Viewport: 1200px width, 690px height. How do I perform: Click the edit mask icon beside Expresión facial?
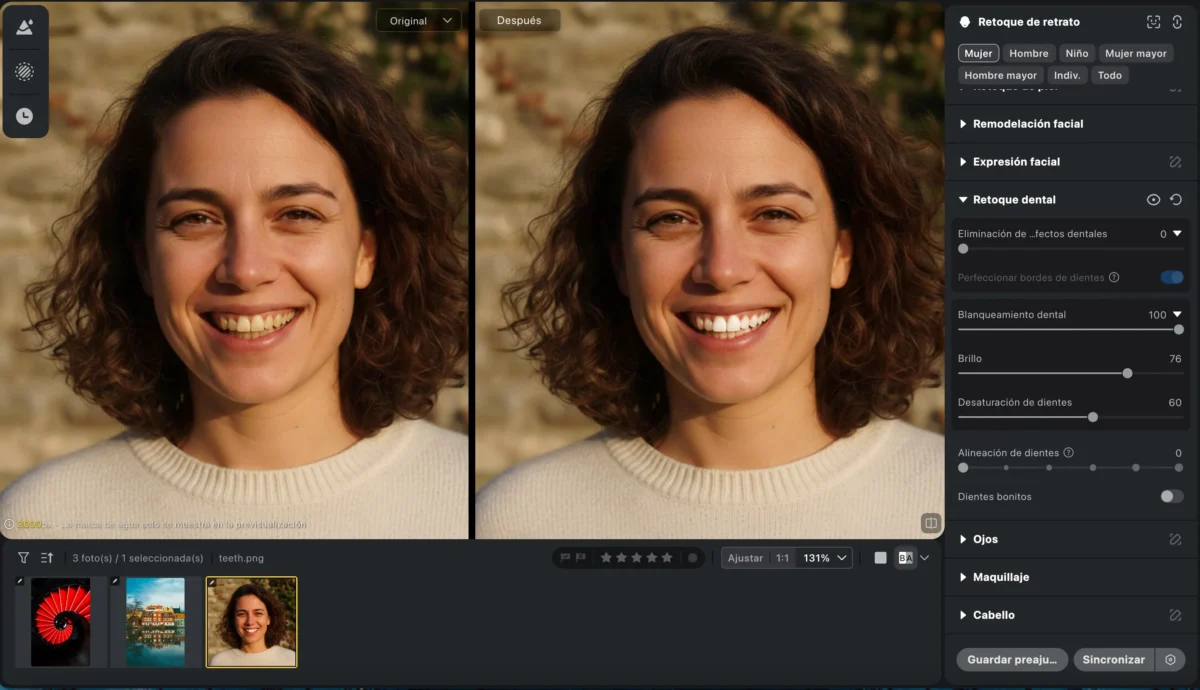1176,162
